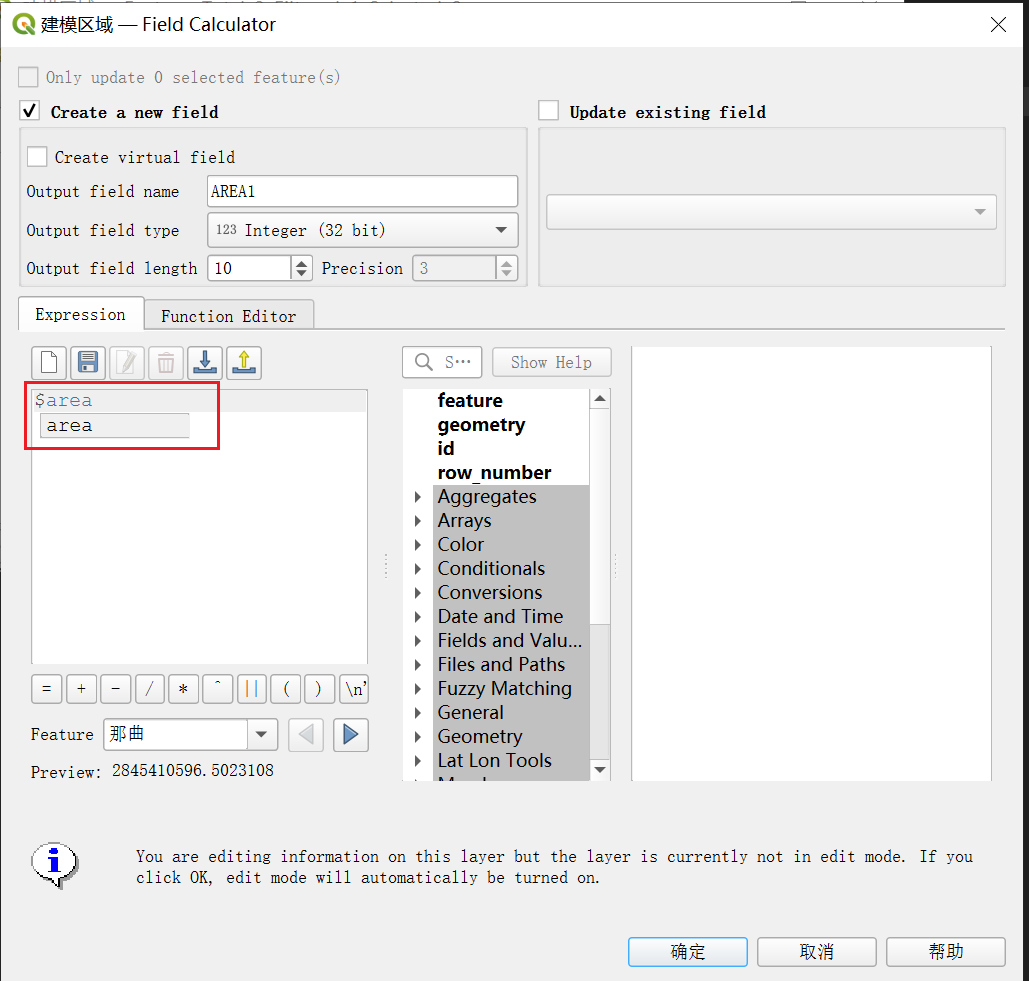Click the search magnifier in function filter
1029x981 pixels.
coord(424,362)
